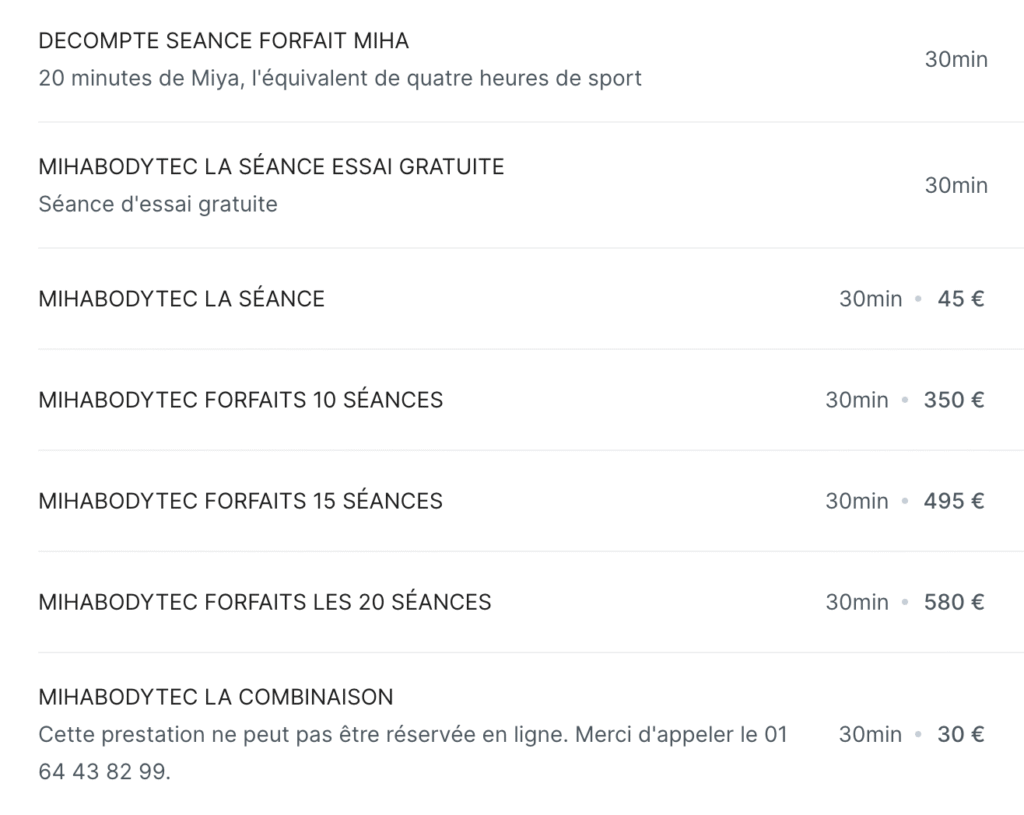Image resolution: width=1024 pixels, height=815 pixels.
Task: Click the 495 € price
Action: [953, 501]
